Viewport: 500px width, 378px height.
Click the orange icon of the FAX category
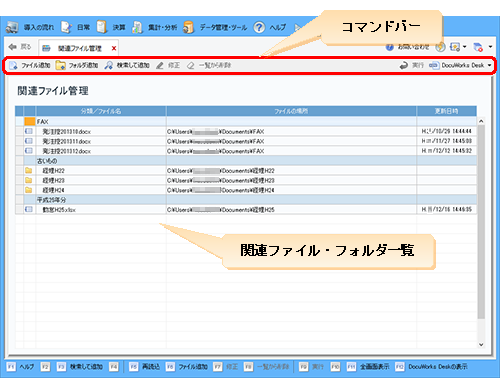coord(30,122)
